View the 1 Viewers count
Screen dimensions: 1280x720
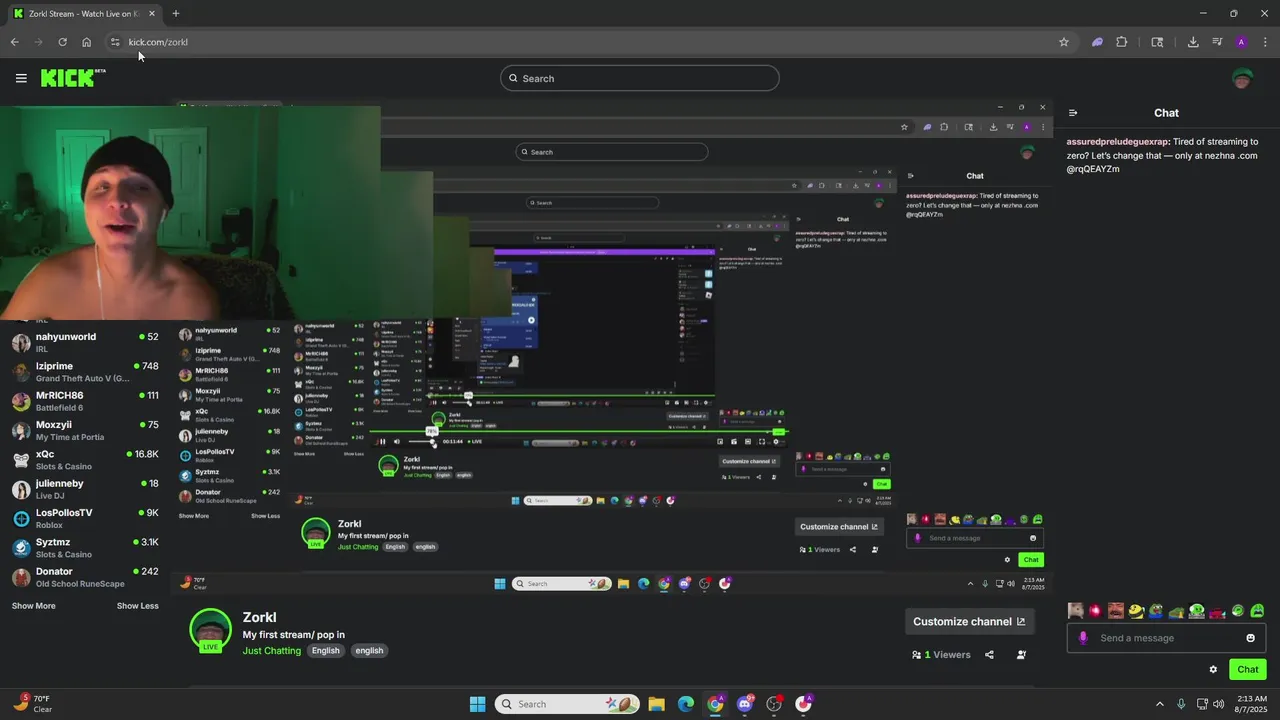941,655
